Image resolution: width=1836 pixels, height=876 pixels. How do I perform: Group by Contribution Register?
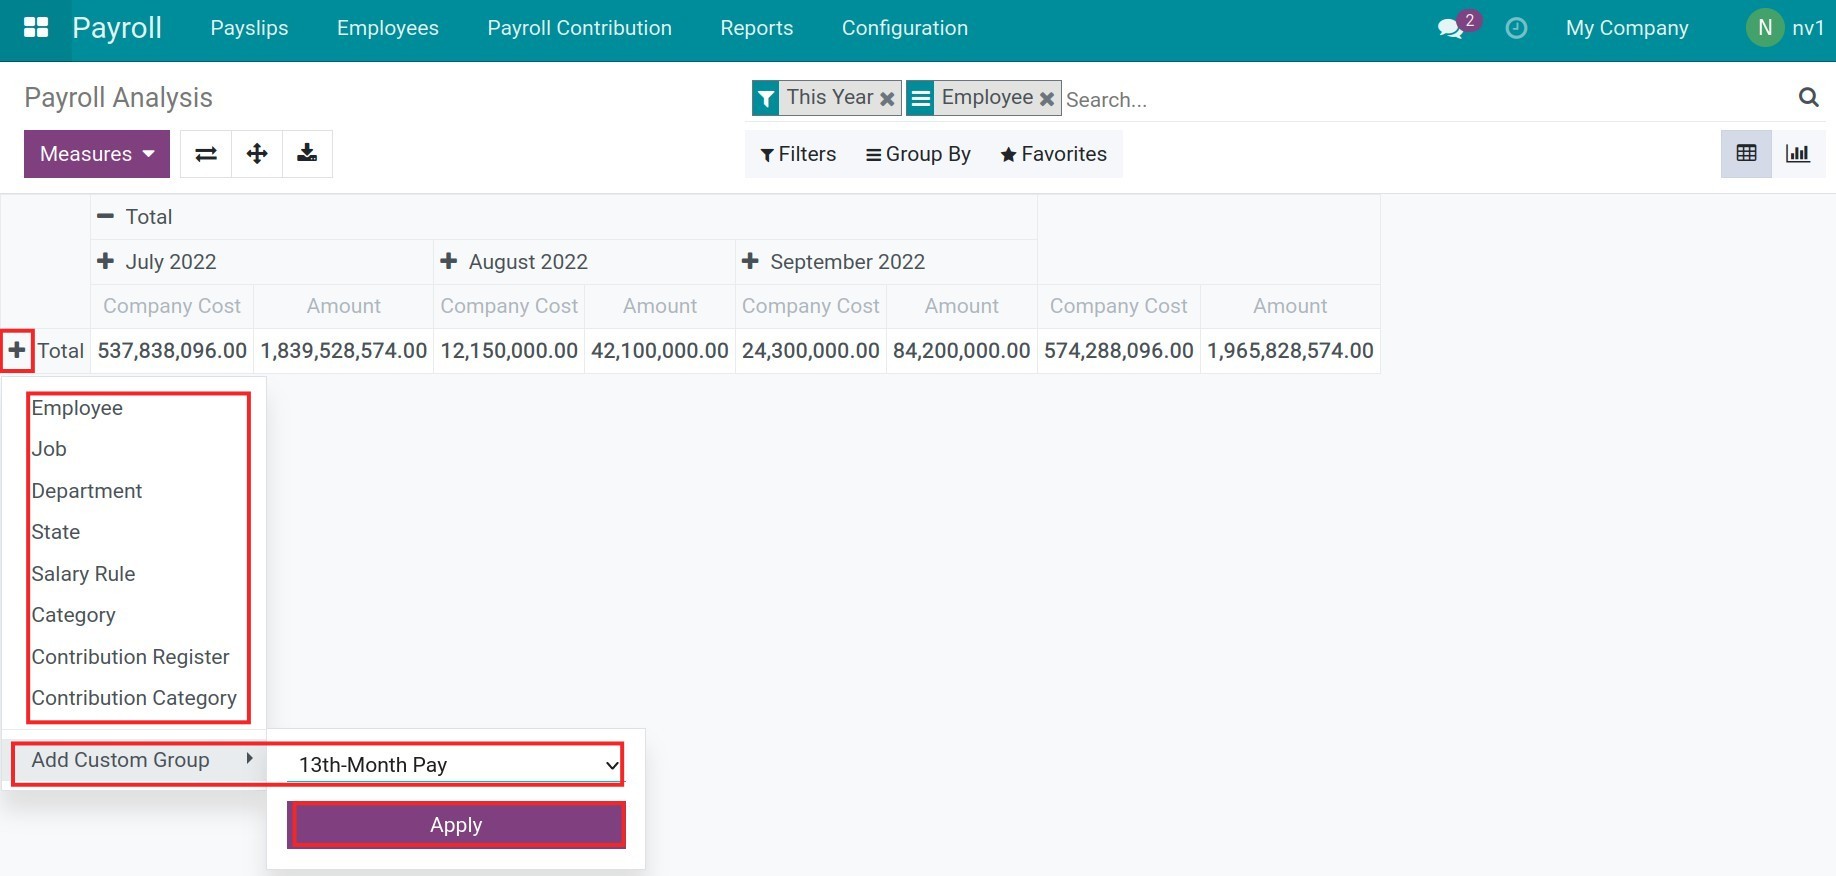tap(131, 657)
